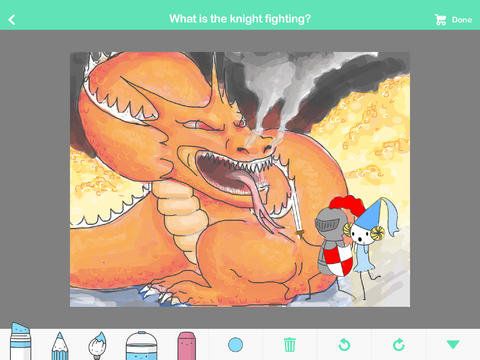The image size is (480, 360).
Task: Redo the last stroke
Action: point(399,345)
